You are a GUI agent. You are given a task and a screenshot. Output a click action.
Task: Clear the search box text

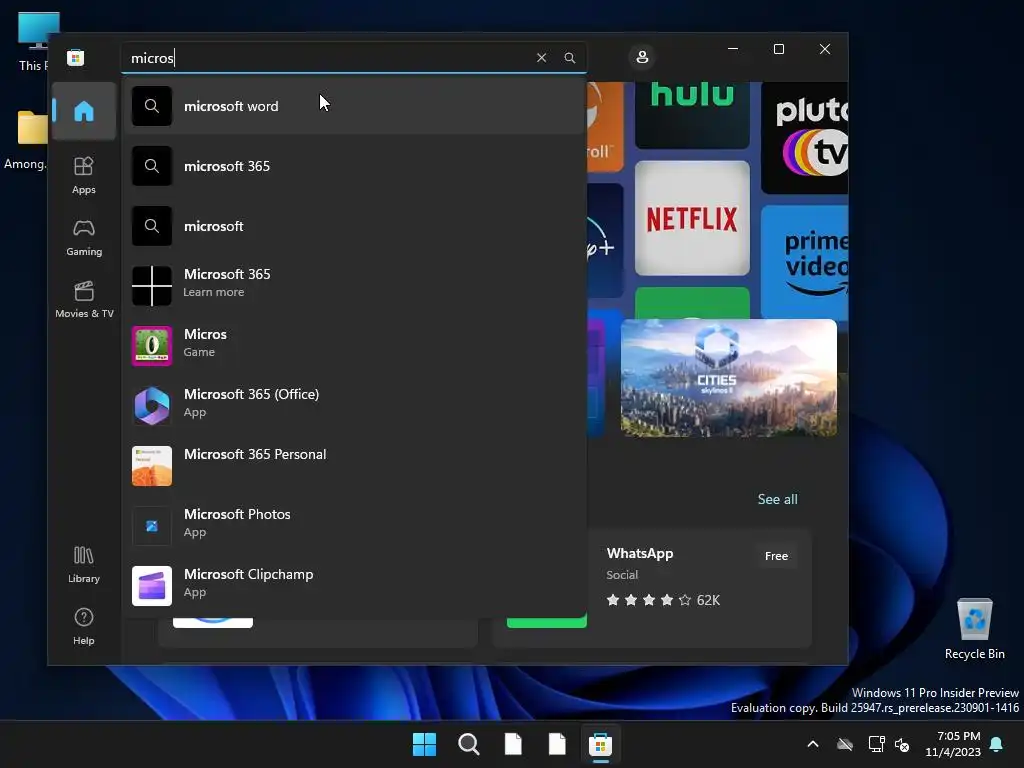tap(541, 57)
